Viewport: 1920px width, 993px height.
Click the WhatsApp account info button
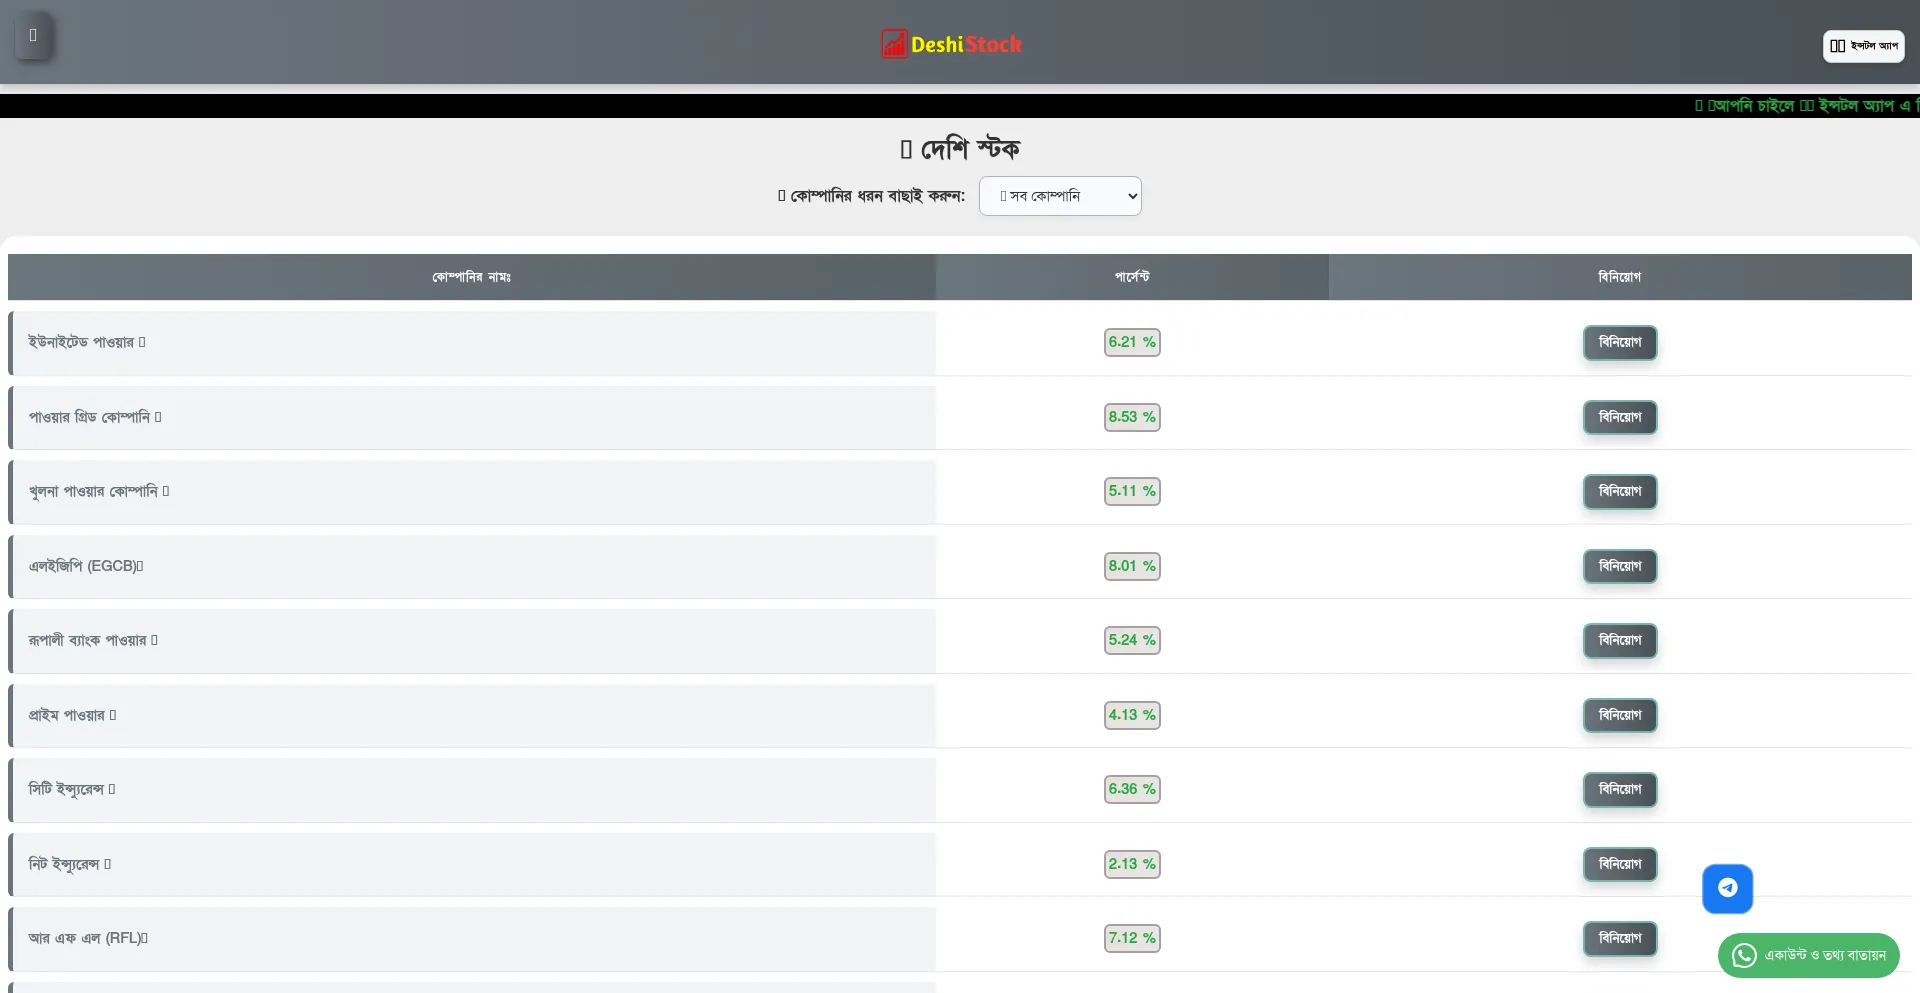coord(1808,955)
